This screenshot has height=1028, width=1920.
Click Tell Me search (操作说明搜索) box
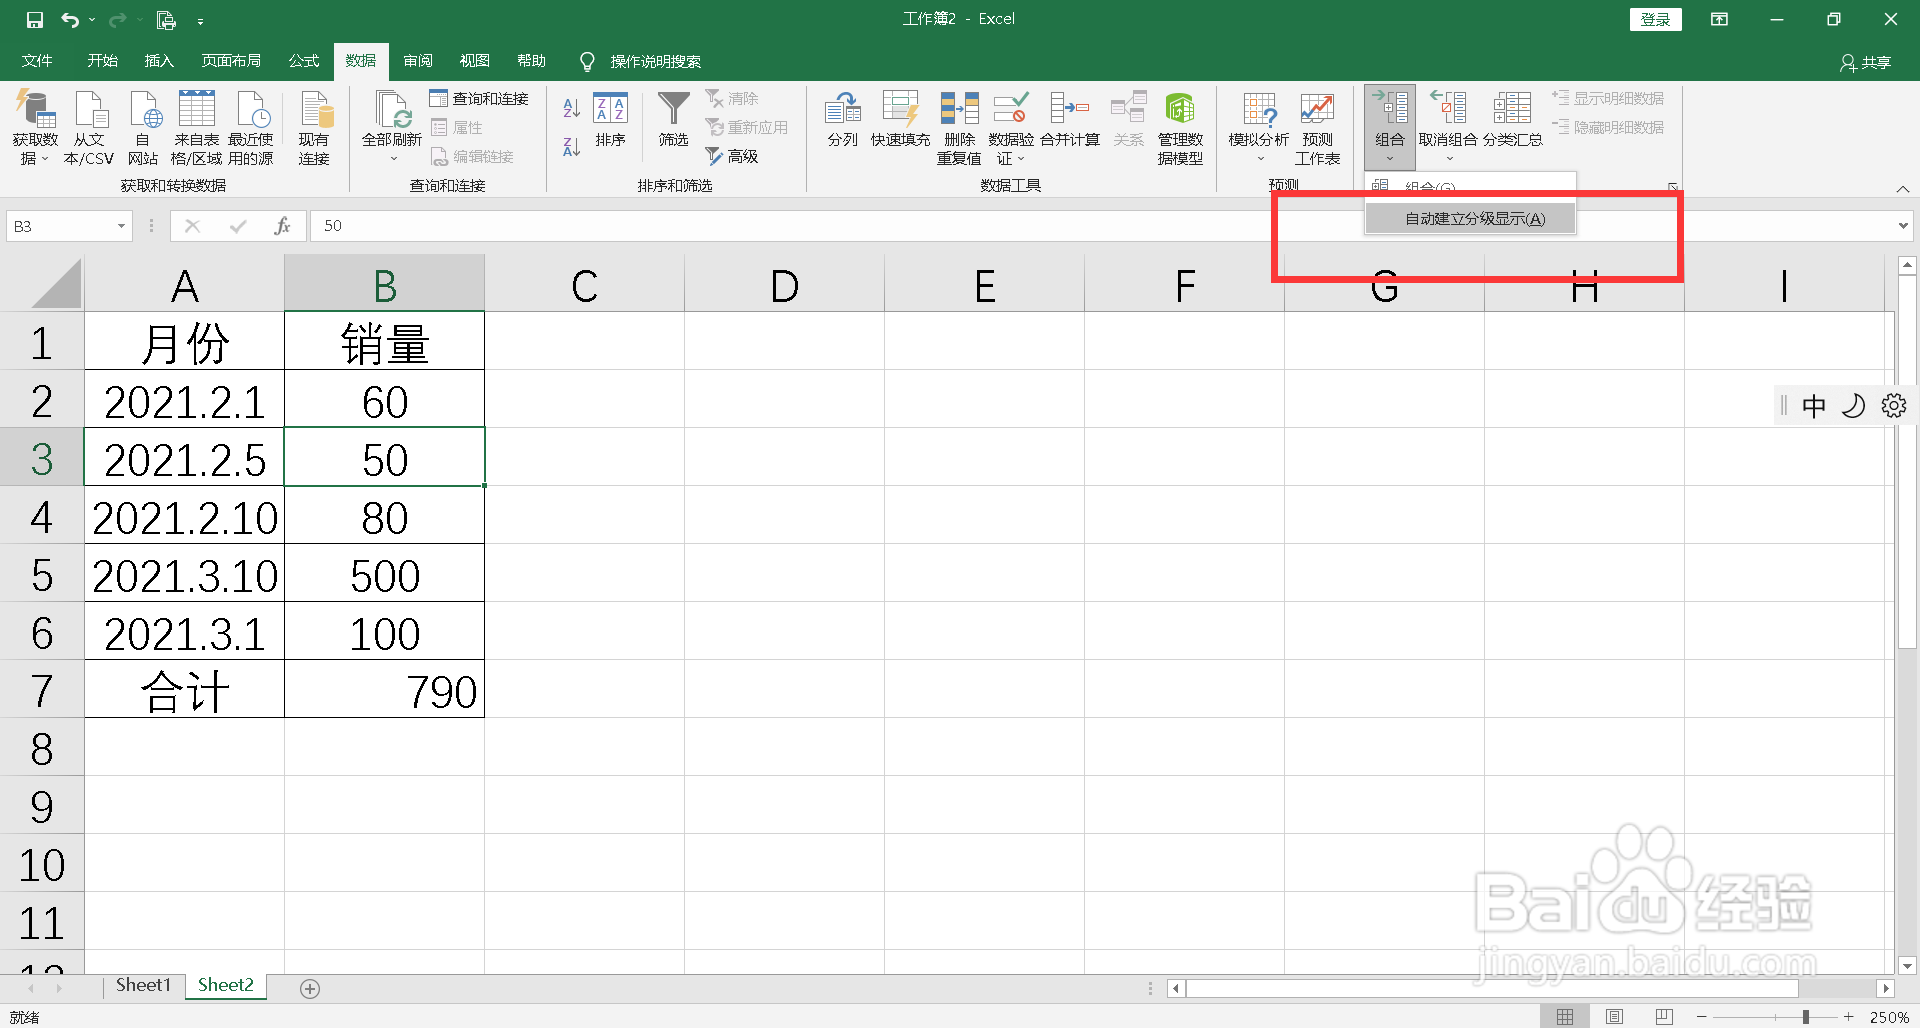[x=655, y=61]
